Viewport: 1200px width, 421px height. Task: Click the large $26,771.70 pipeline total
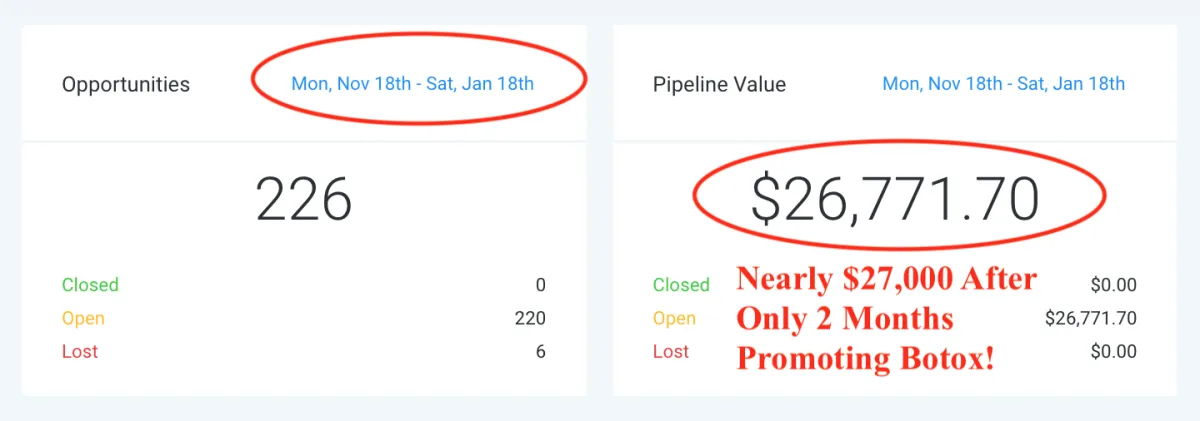click(896, 199)
